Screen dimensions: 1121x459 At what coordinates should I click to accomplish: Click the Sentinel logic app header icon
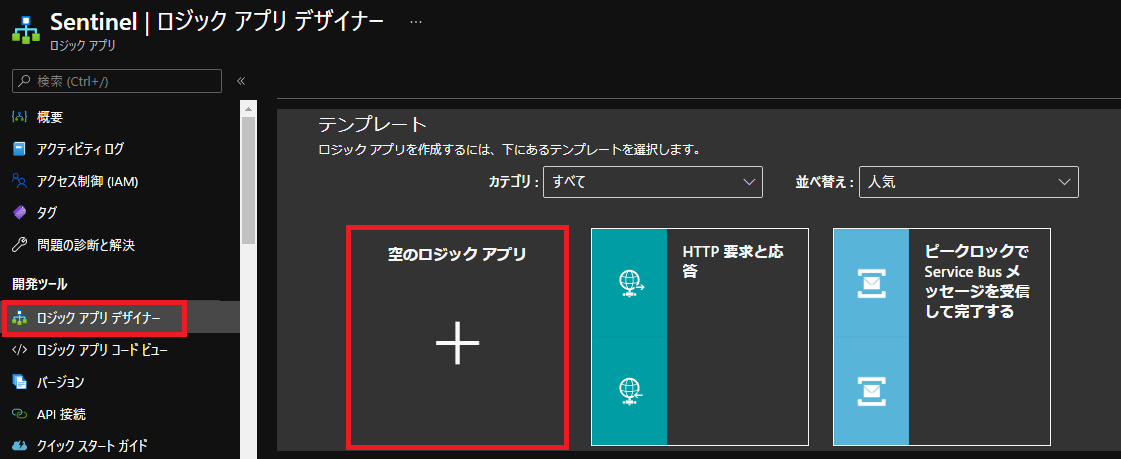26,29
